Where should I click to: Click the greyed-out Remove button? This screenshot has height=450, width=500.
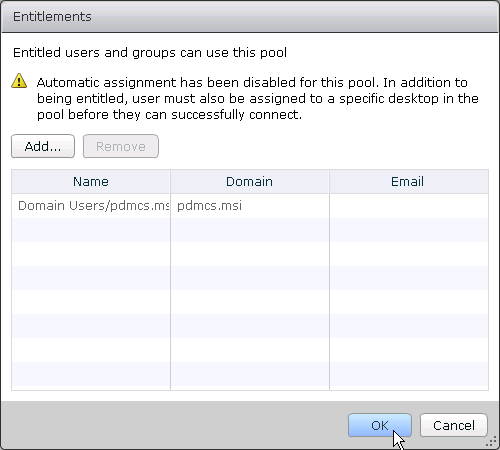click(121, 146)
